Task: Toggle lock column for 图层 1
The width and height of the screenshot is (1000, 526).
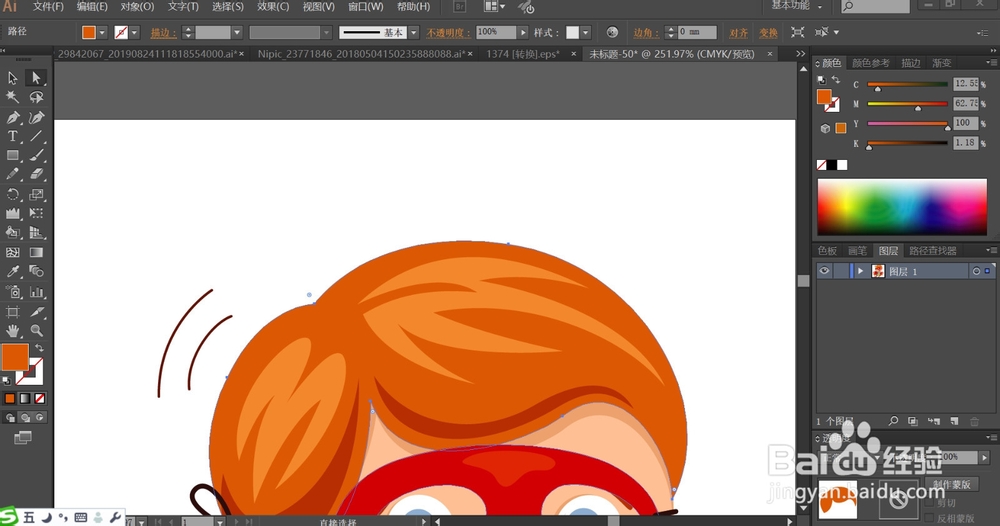Action: click(841, 271)
